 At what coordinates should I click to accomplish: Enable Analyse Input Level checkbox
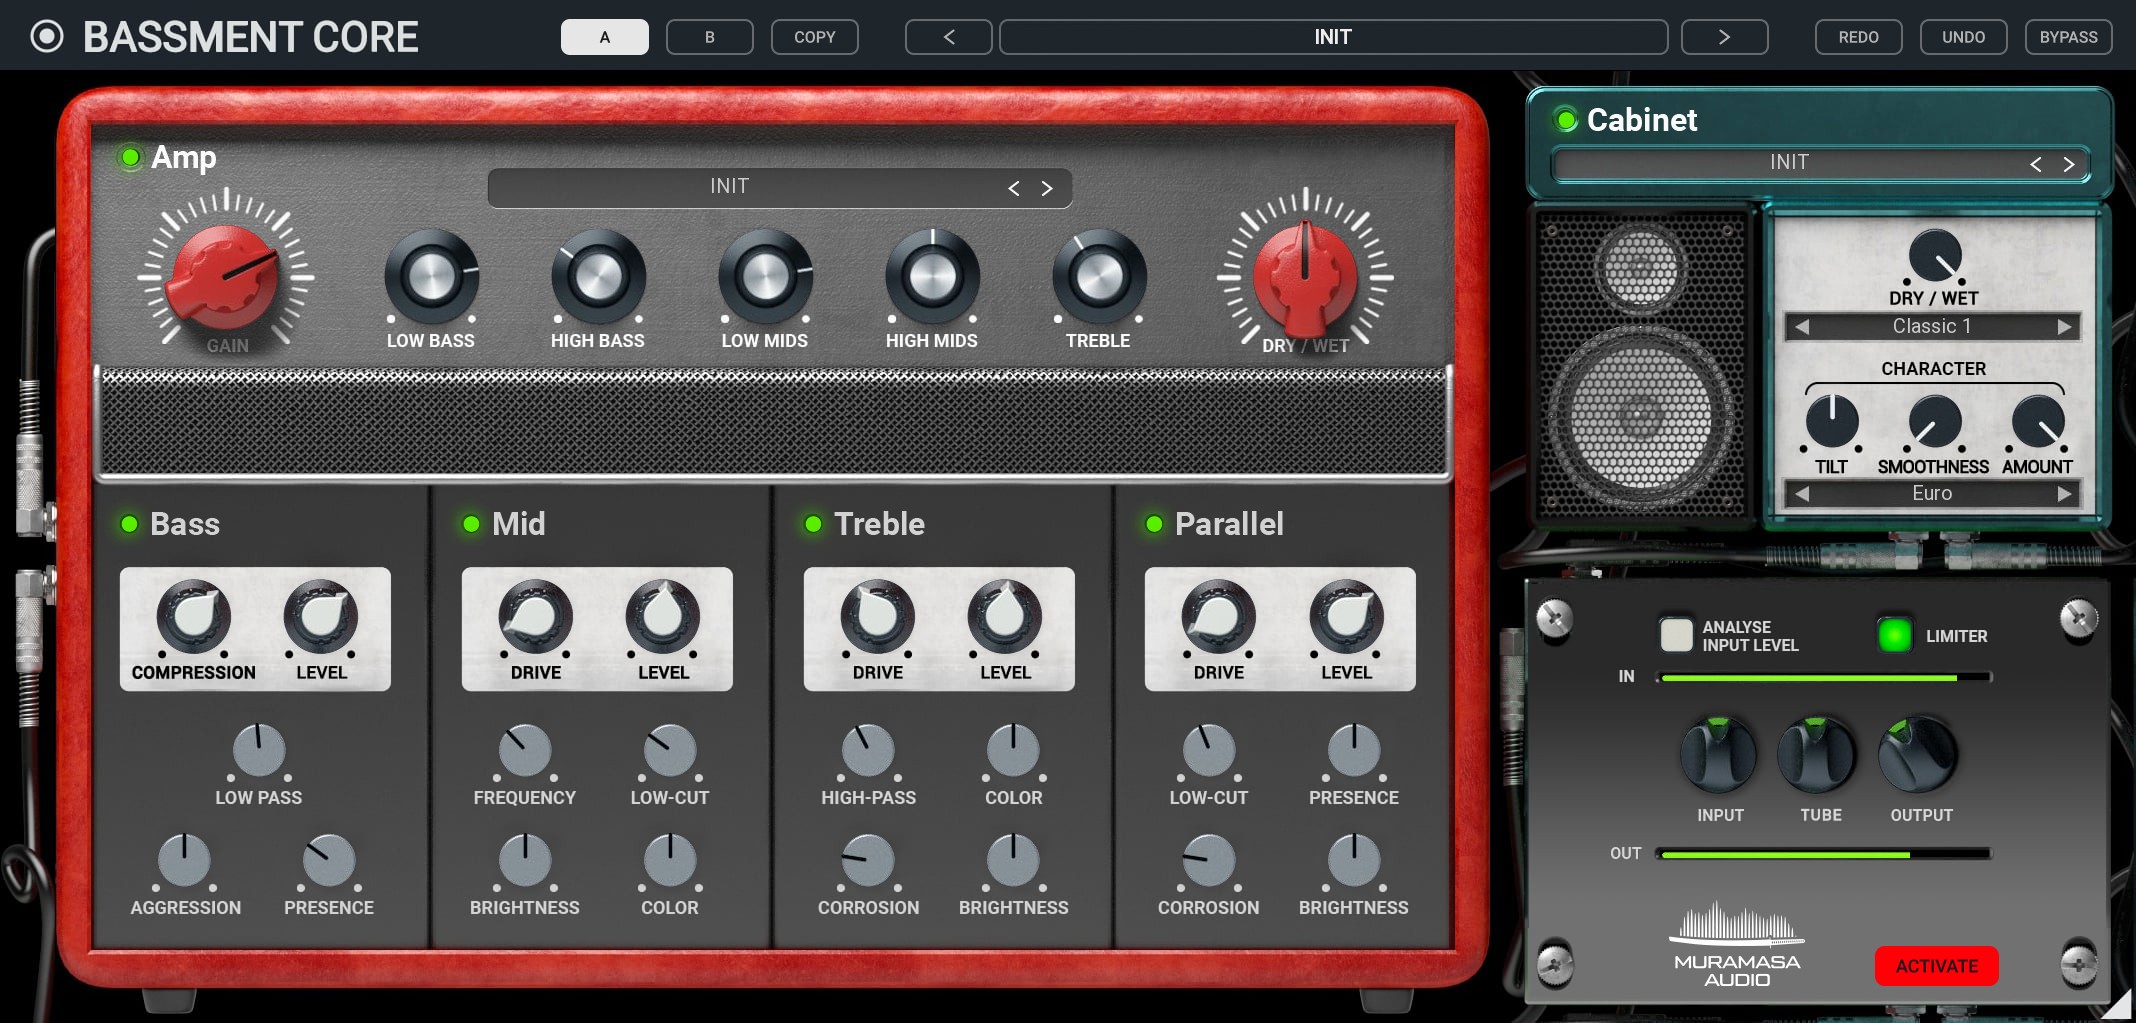coord(1676,635)
